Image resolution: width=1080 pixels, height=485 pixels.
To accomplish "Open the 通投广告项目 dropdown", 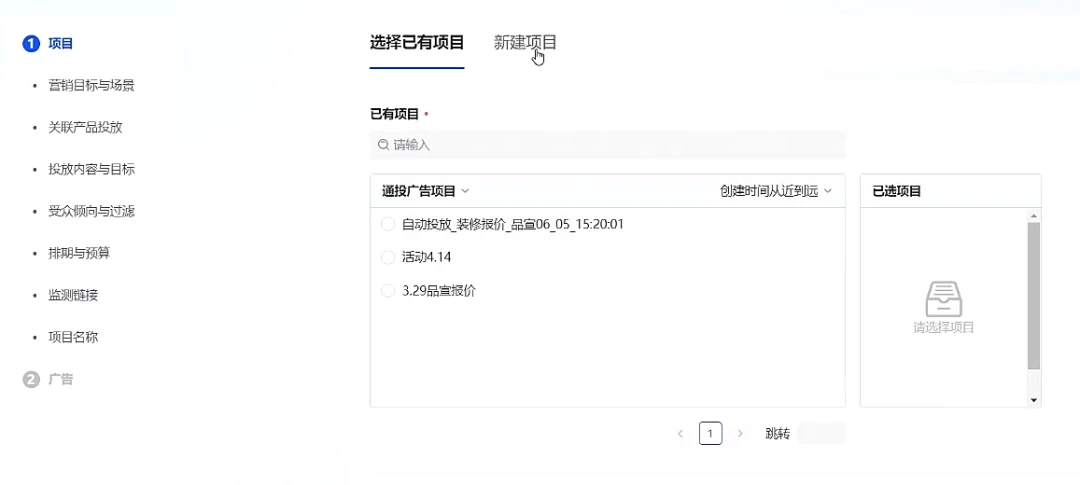I will (x=425, y=191).
